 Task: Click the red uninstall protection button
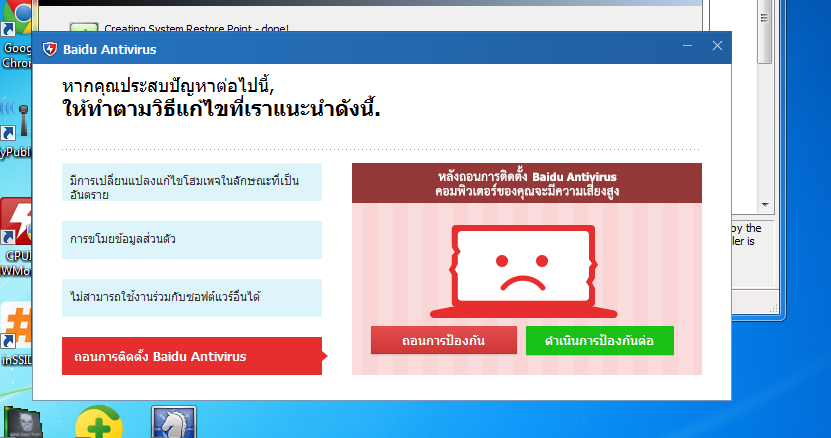pos(444,340)
